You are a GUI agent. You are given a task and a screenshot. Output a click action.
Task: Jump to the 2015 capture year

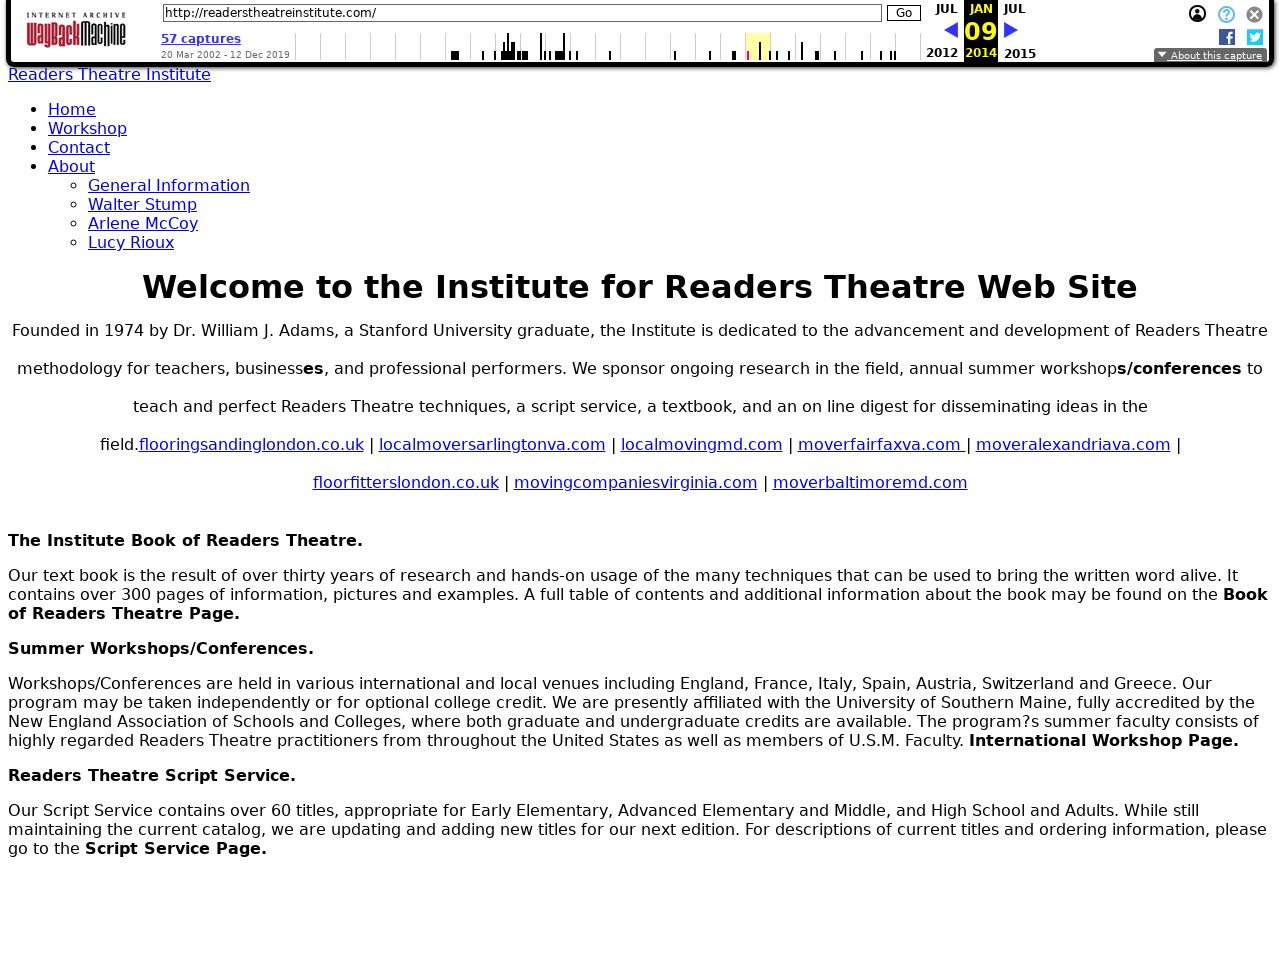click(x=1019, y=53)
